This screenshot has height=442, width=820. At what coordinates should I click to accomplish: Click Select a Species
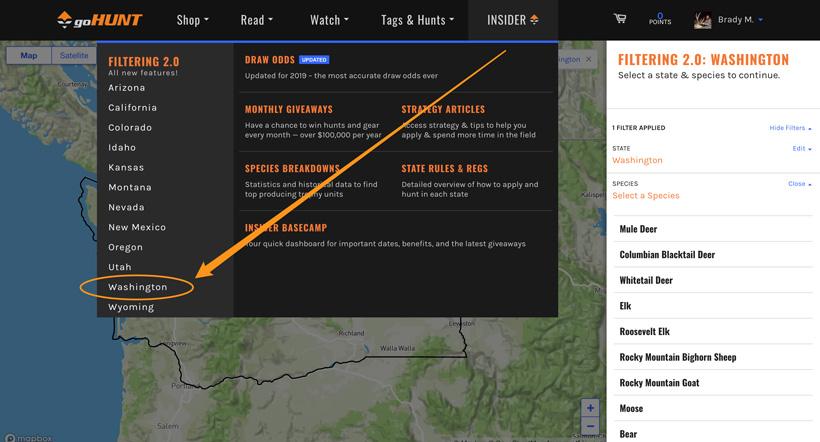tap(646, 196)
